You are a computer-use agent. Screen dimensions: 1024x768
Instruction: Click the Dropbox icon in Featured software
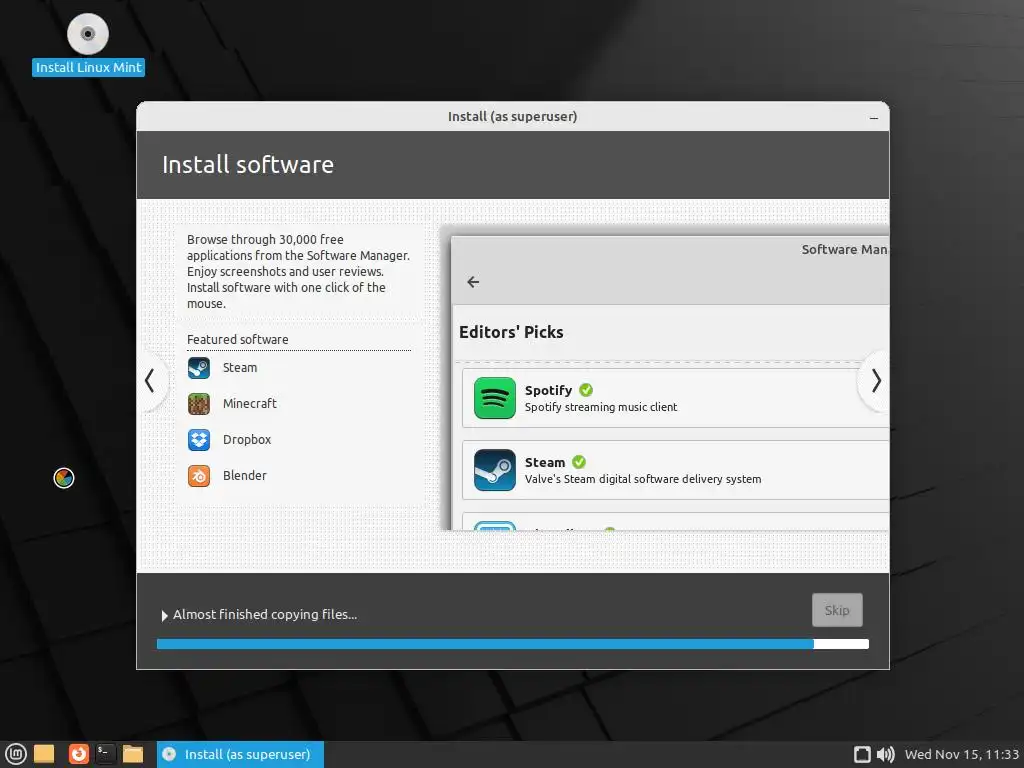(x=199, y=440)
